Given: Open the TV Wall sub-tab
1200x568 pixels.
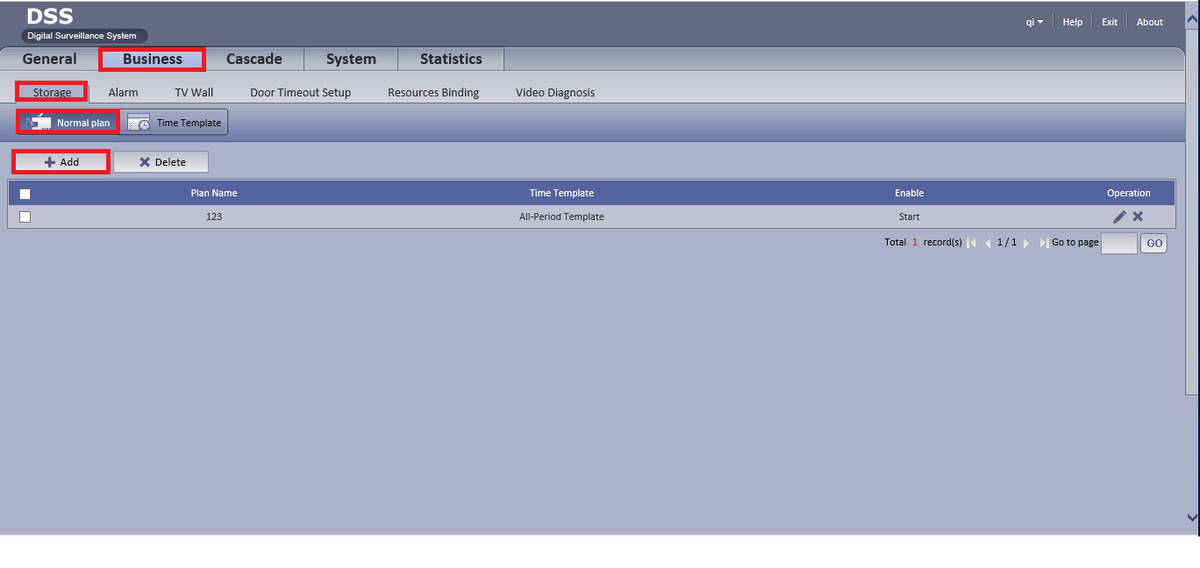Looking at the screenshot, I should [x=194, y=92].
